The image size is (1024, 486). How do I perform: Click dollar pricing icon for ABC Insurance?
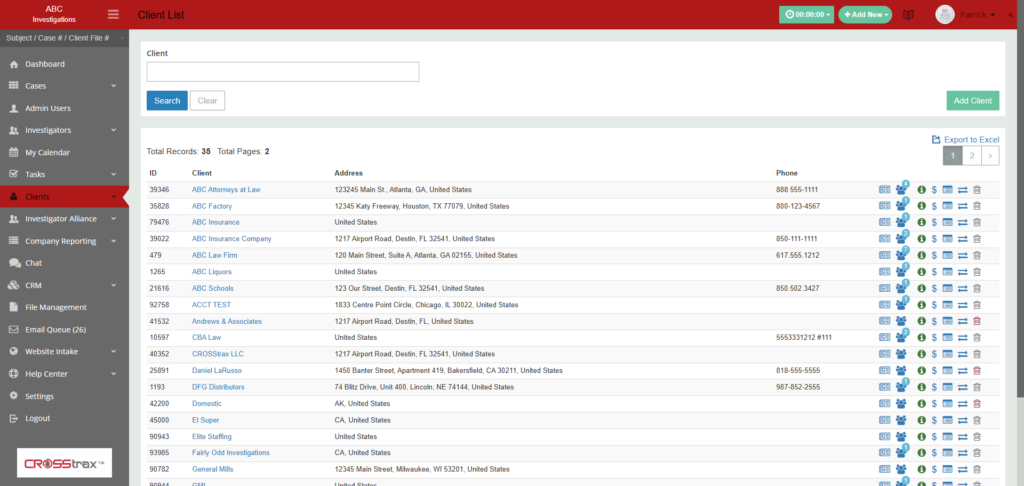point(935,222)
